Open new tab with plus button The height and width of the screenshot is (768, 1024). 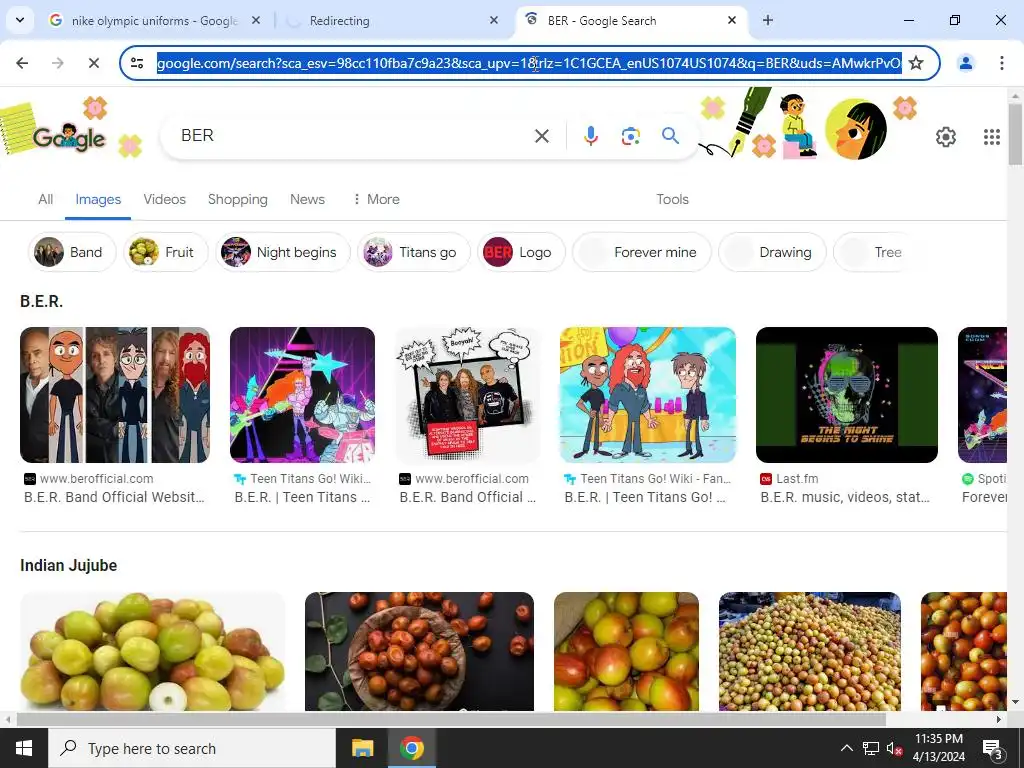tap(768, 20)
